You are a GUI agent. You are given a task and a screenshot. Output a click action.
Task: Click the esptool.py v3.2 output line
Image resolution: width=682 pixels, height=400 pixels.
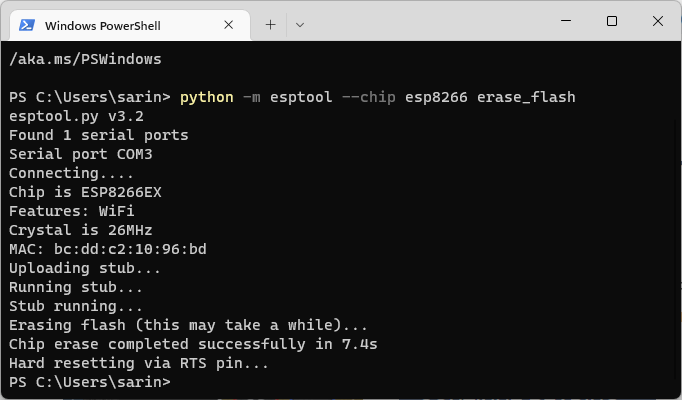coord(76,116)
